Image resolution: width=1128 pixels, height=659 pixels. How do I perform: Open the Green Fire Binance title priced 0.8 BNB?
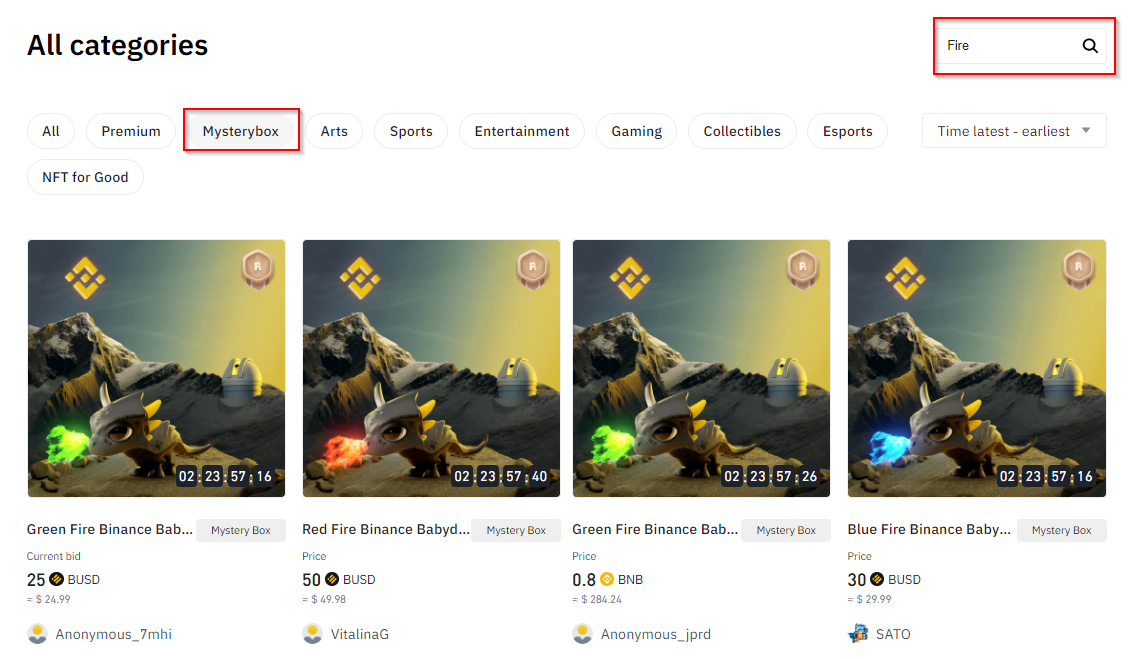655,530
